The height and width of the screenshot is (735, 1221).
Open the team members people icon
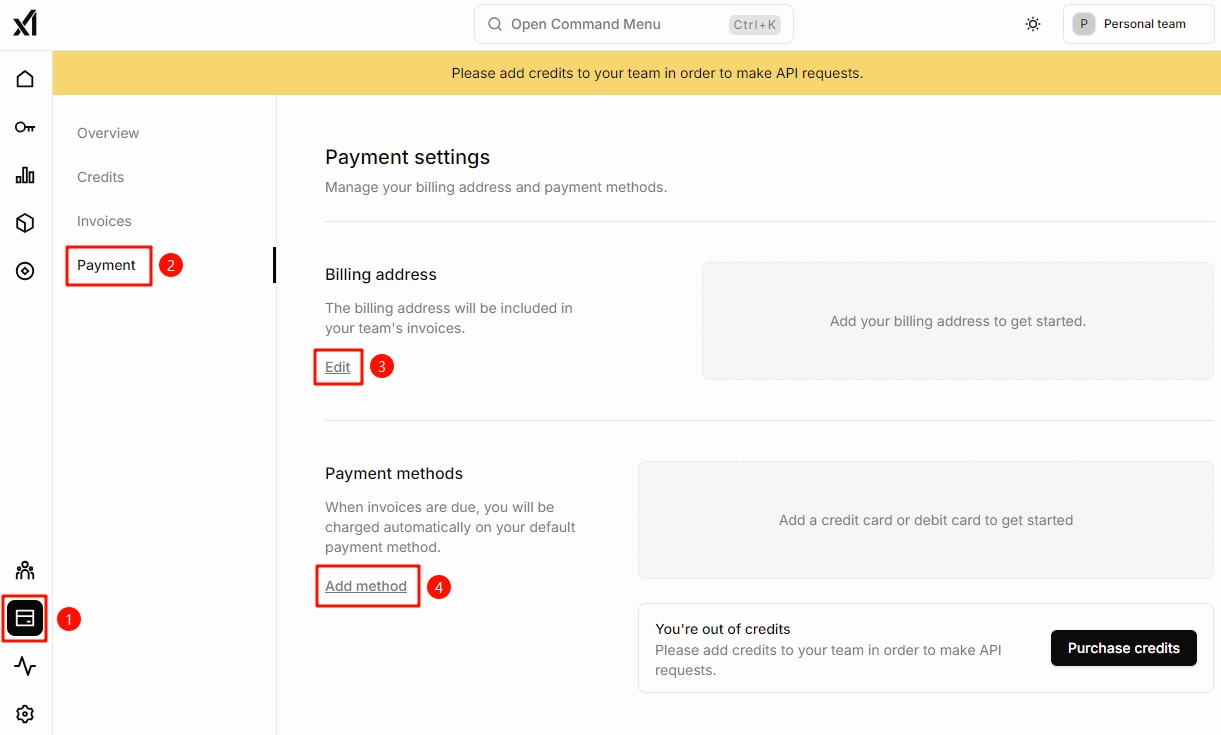[25, 570]
